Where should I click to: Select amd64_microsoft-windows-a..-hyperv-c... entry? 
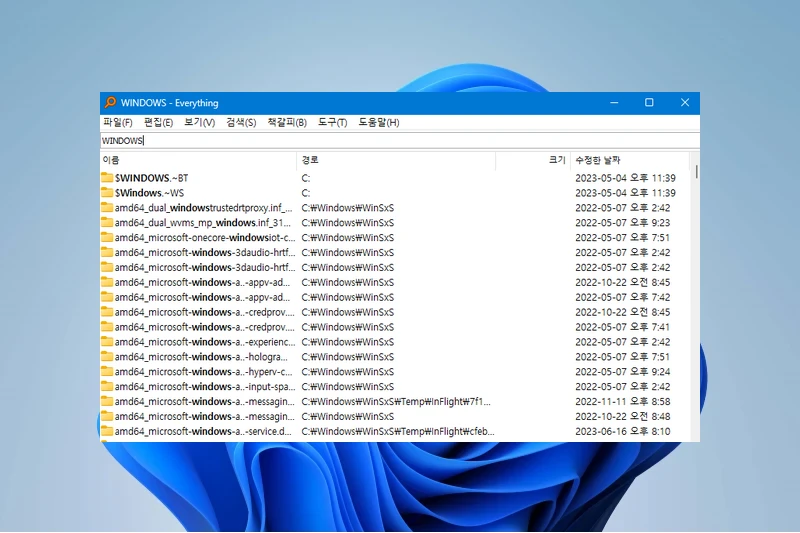(204, 372)
